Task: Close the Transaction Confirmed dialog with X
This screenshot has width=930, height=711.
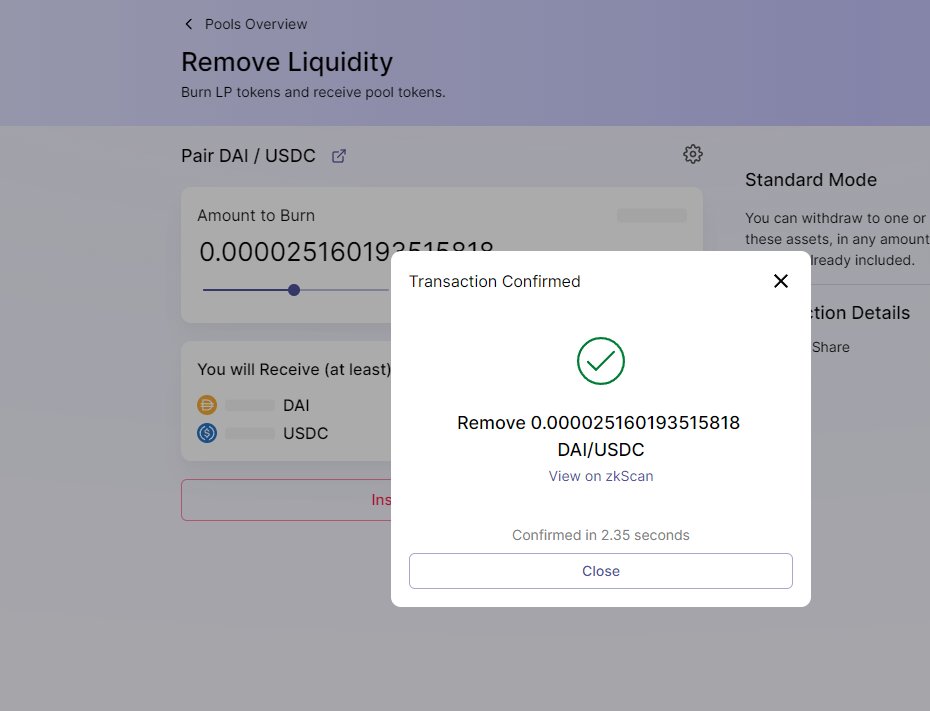Action: pyautogui.click(x=781, y=281)
